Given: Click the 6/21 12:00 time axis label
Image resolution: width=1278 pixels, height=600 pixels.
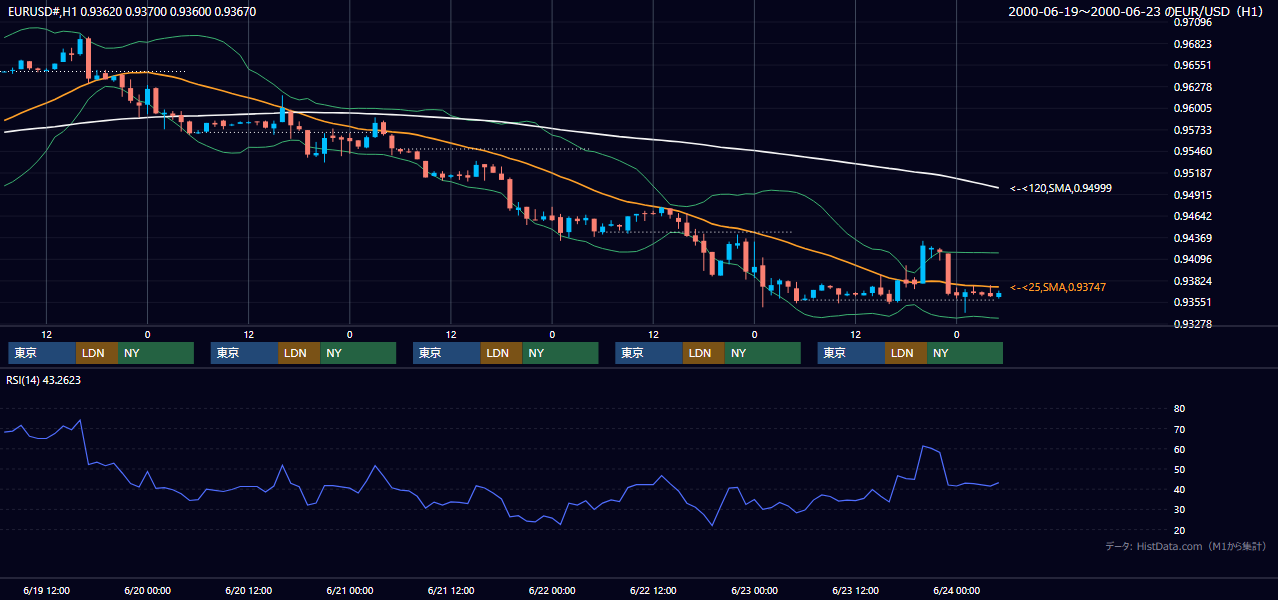Looking at the screenshot, I should [451, 590].
